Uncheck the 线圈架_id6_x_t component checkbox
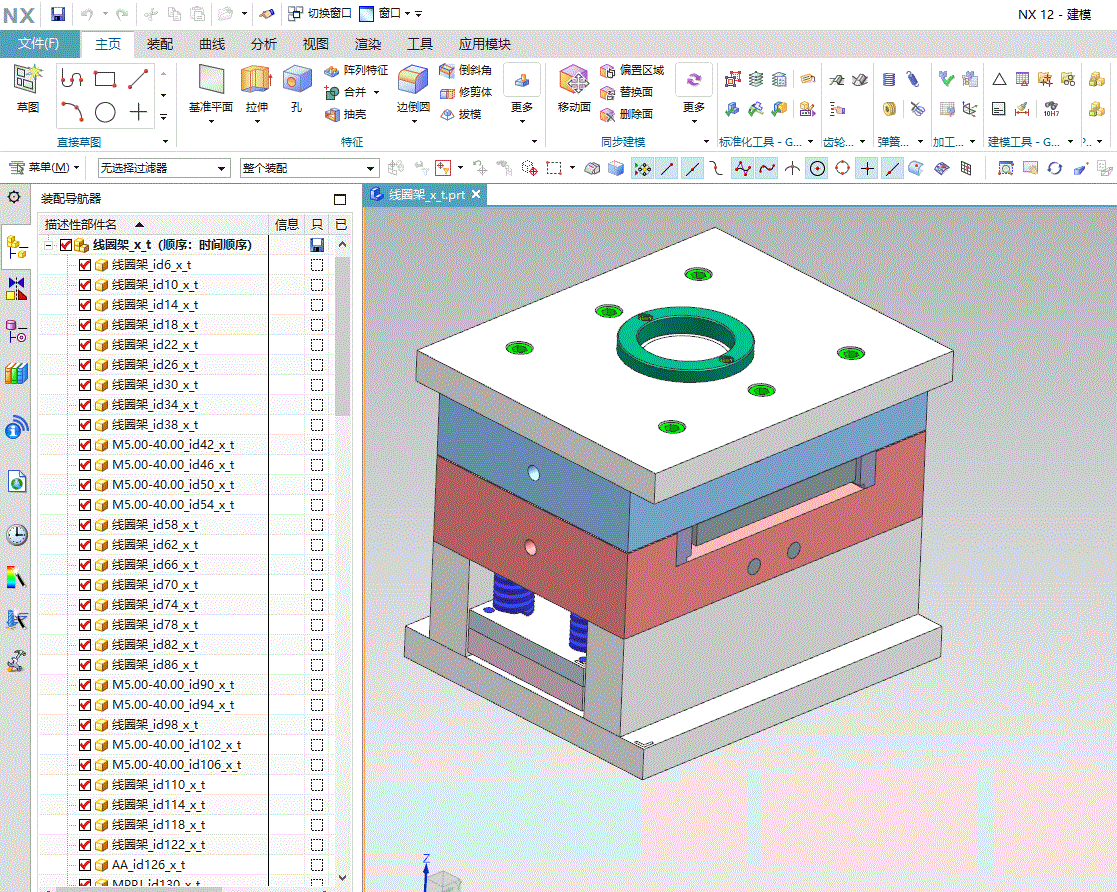 pos(85,265)
